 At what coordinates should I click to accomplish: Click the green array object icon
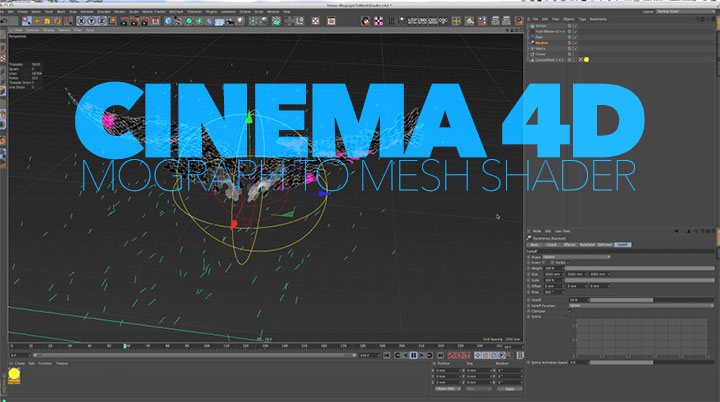199,21
